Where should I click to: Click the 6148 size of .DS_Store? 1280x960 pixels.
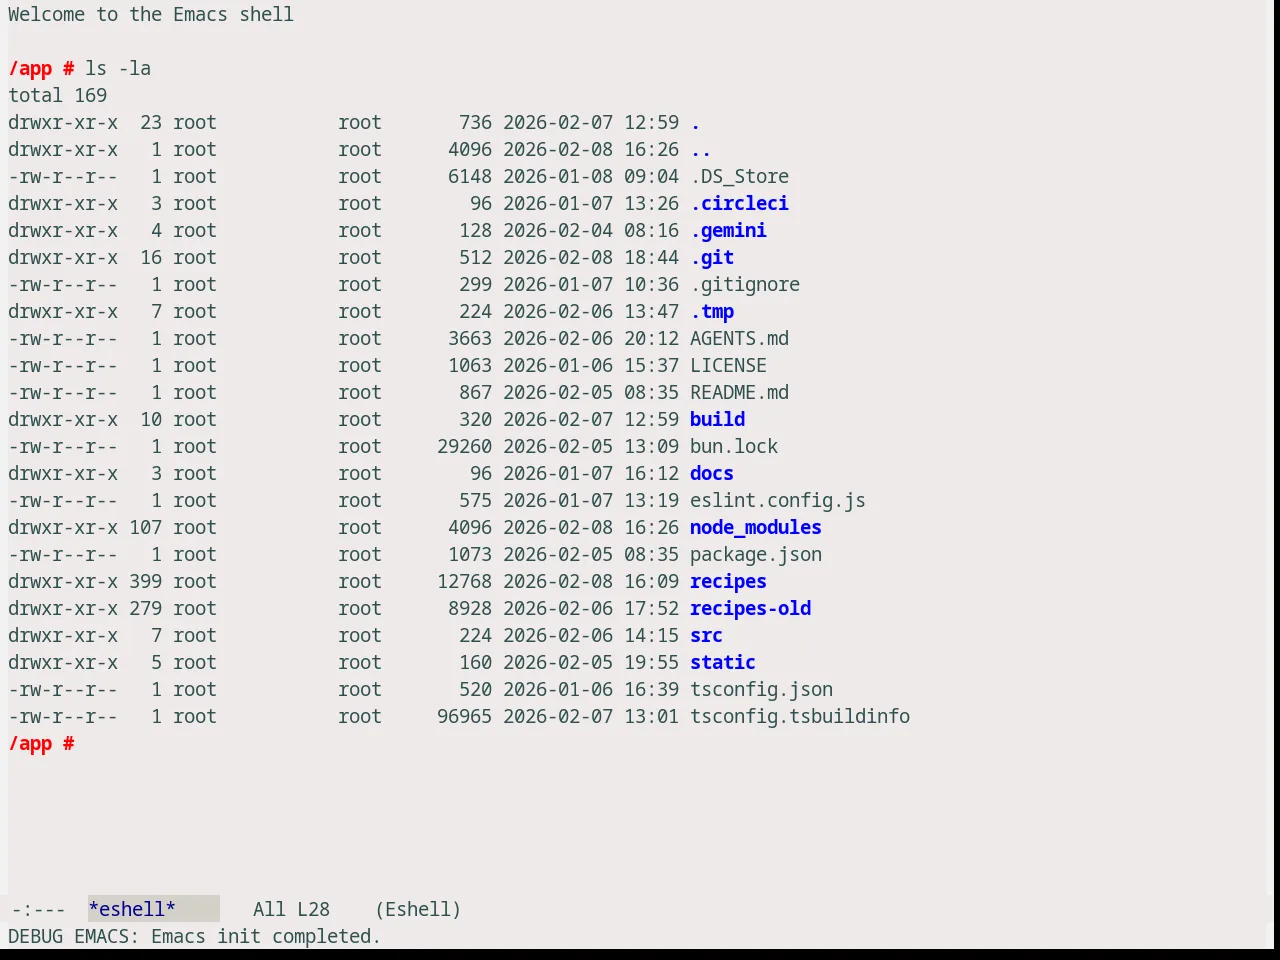coord(470,176)
